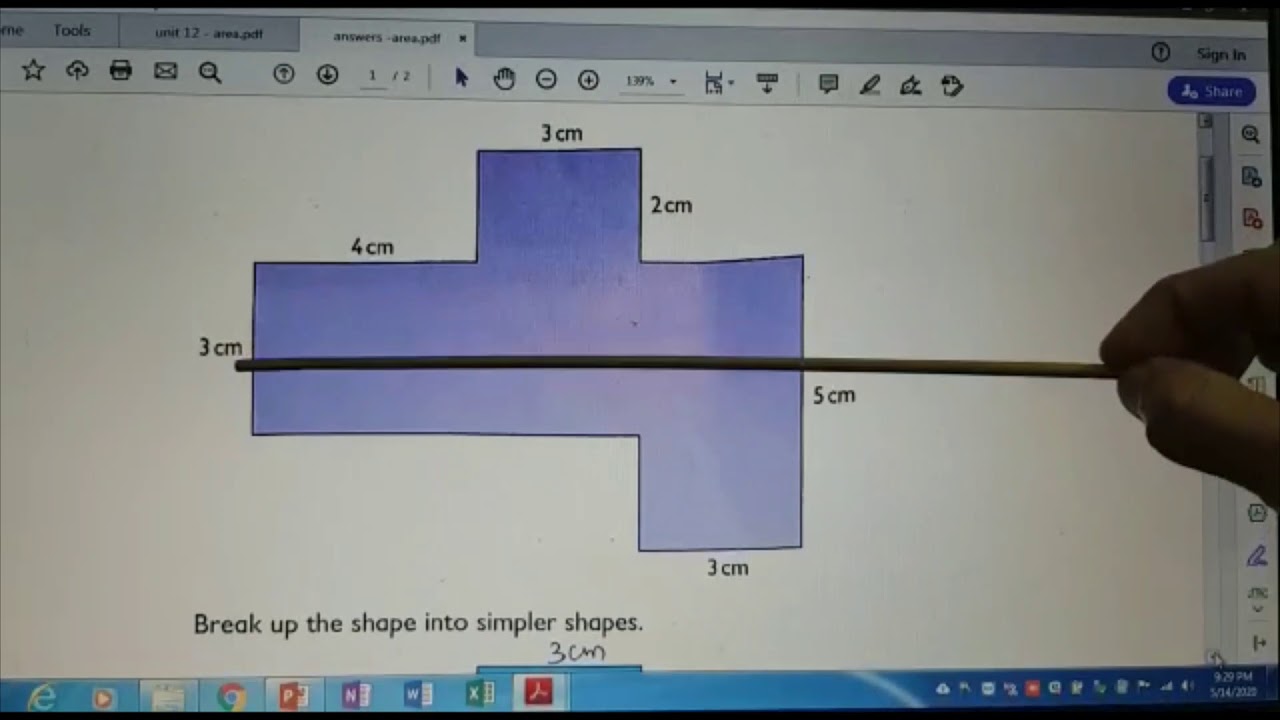
Task: Open Create PDF tool in right pane
Action: pyautogui.click(x=1252, y=218)
